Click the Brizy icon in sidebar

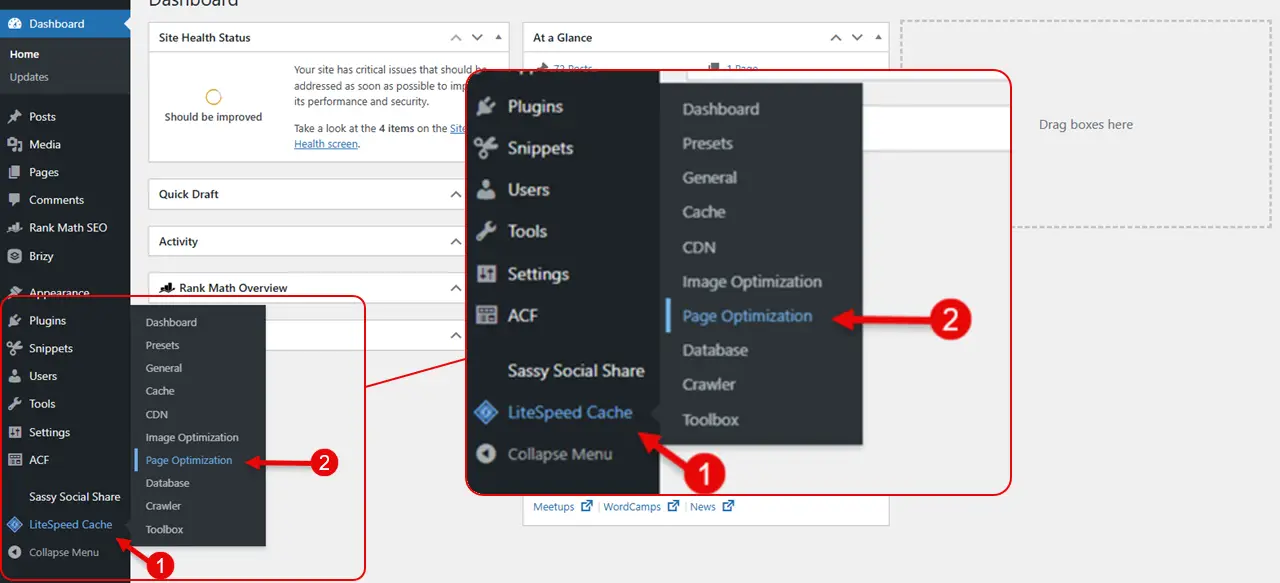(15, 256)
